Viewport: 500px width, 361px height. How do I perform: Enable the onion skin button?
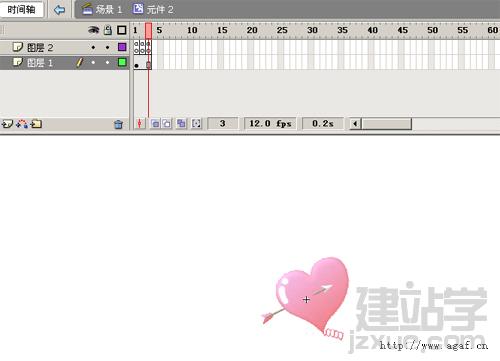pyautogui.click(x=155, y=124)
